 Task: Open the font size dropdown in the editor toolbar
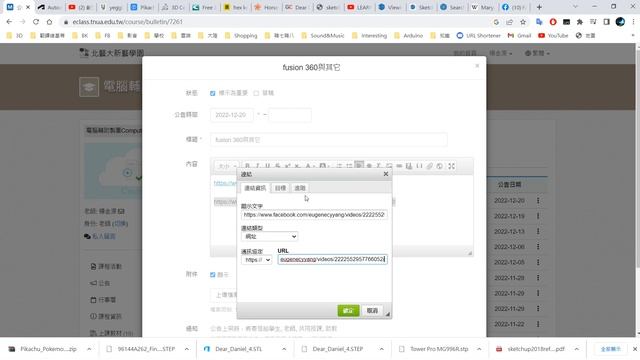(x=227, y=166)
